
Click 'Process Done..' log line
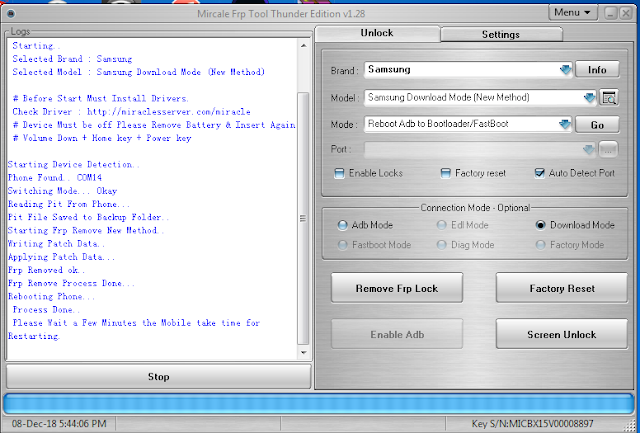(46, 310)
